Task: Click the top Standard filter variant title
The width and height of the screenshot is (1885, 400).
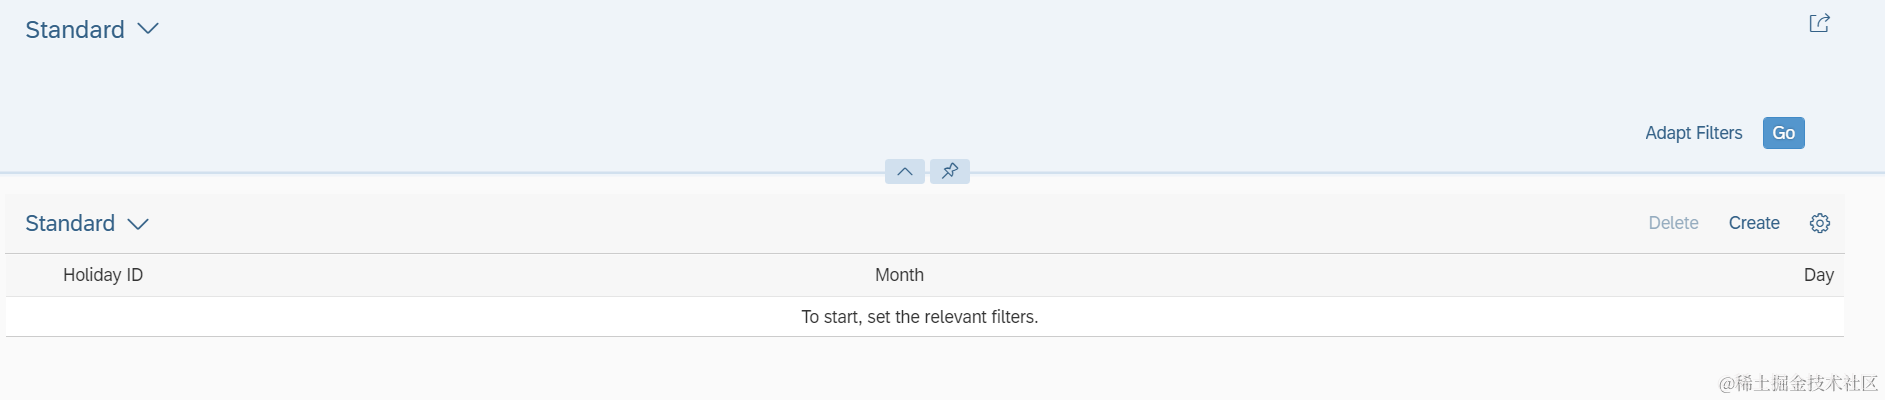Action: pyautogui.click(x=74, y=30)
